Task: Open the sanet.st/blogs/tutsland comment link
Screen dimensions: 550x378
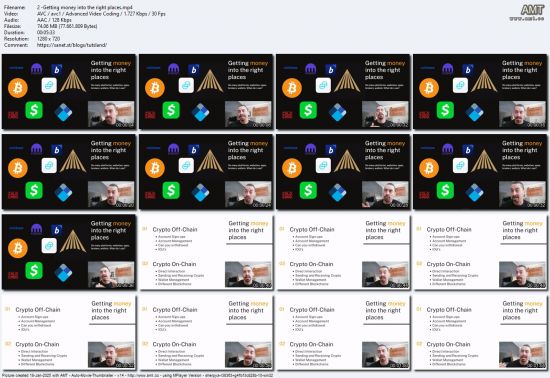Action: tap(72, 45)
